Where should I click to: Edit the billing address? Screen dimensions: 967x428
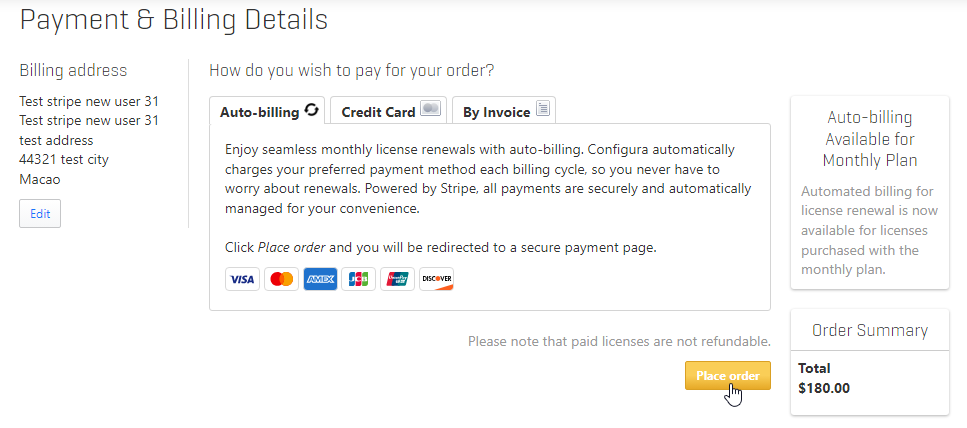click(40, 213)
